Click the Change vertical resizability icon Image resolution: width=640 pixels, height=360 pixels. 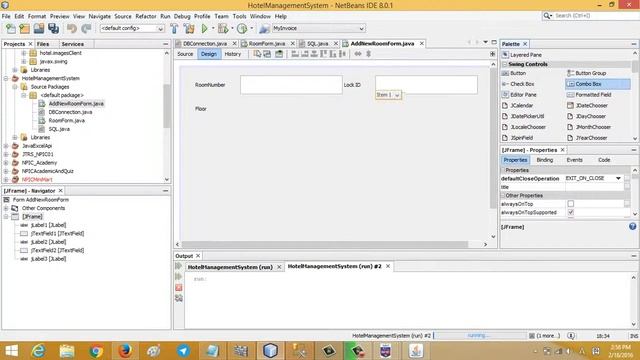(368, 54)
